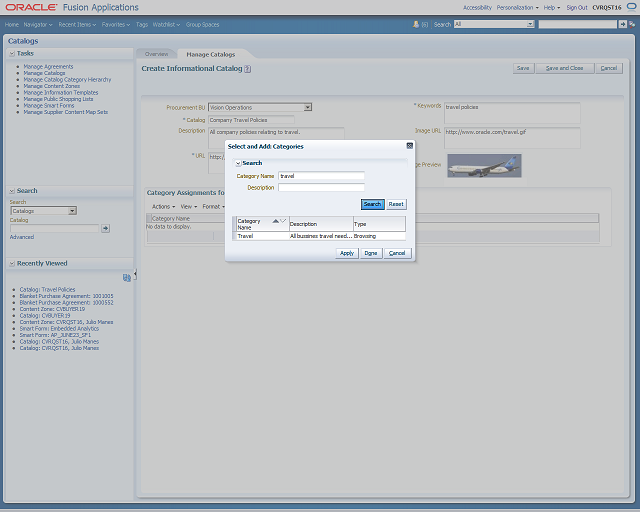
Task: Click the Done button
Action: 371,253
